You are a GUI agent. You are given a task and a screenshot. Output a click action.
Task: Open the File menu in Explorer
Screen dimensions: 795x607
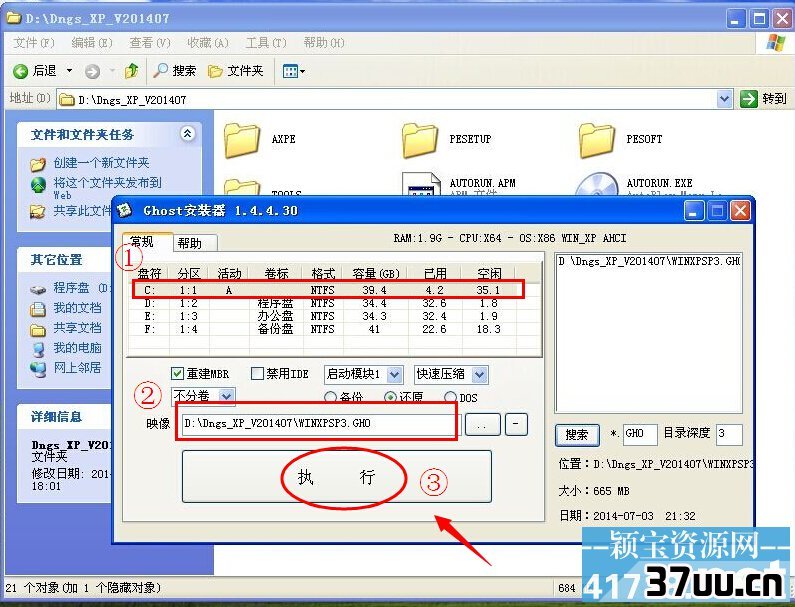pyautogui.click(x=33, y=43)
